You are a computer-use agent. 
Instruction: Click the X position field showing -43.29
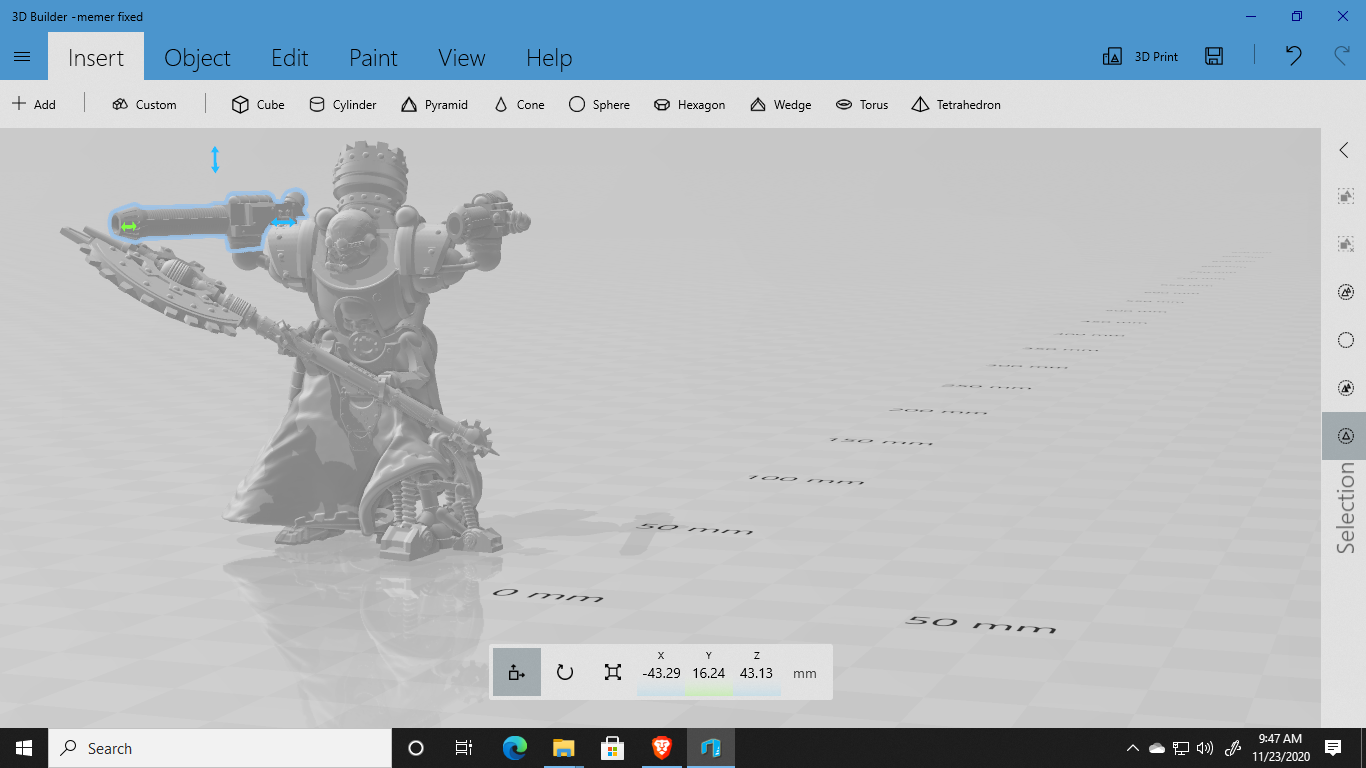(661, 673)
